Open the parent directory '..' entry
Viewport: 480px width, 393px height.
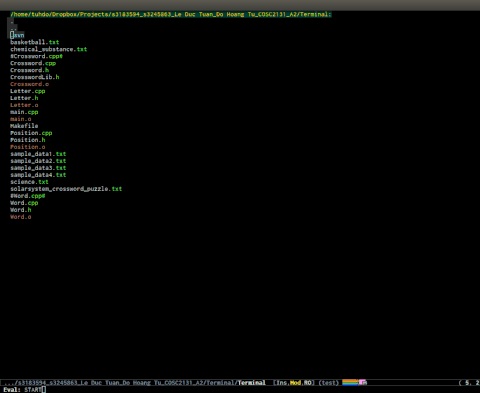[12, 28]
